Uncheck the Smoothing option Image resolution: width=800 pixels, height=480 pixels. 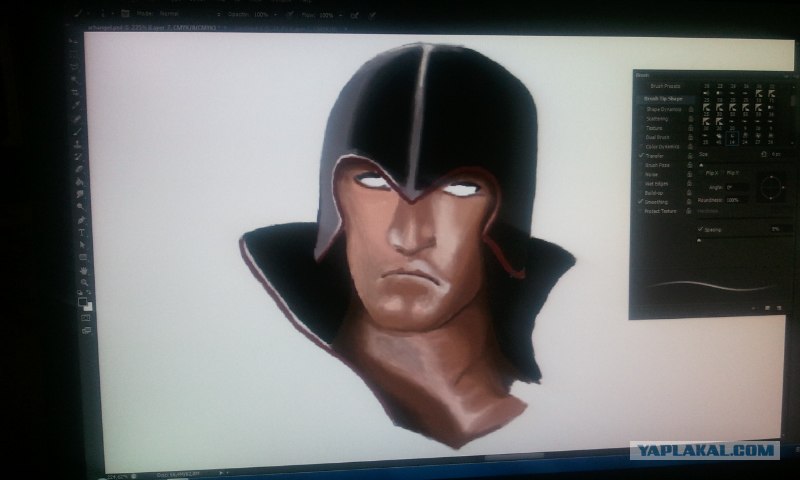pyautogui.click(x=641, y=202)
